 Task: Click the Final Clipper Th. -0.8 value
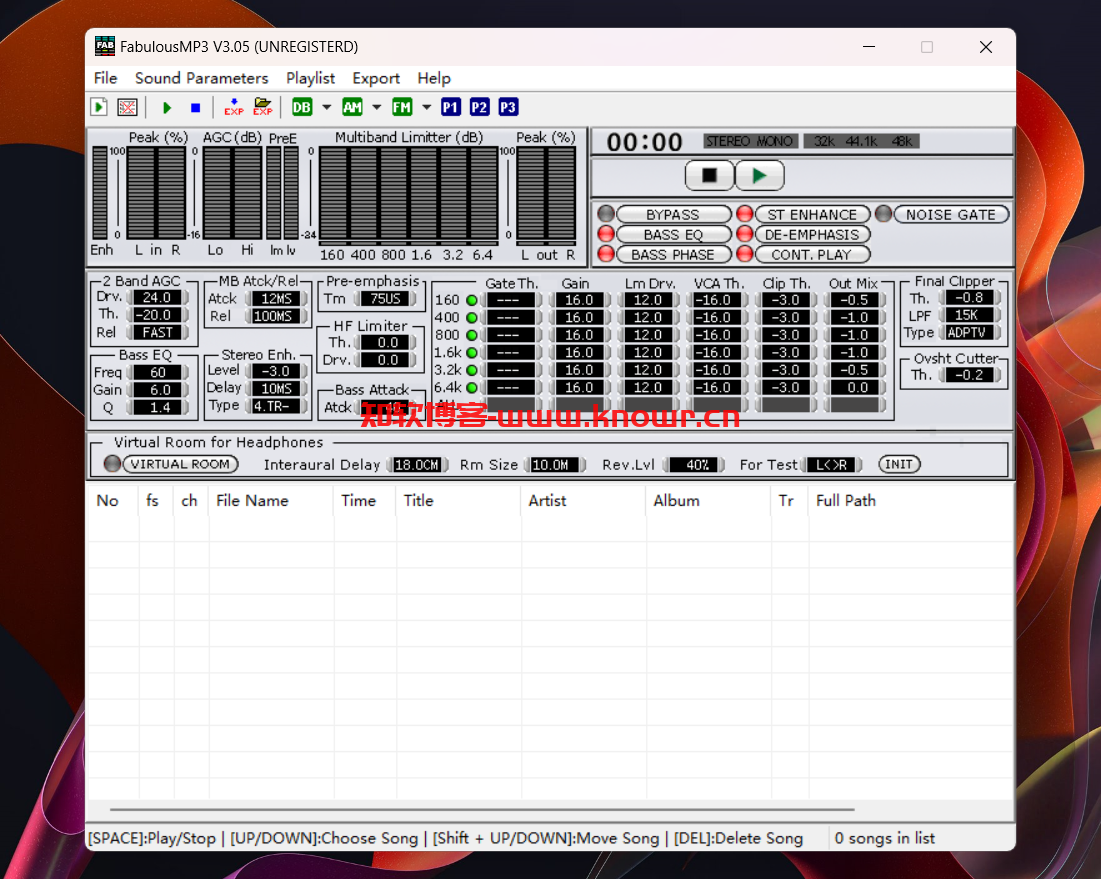point(969,298)
